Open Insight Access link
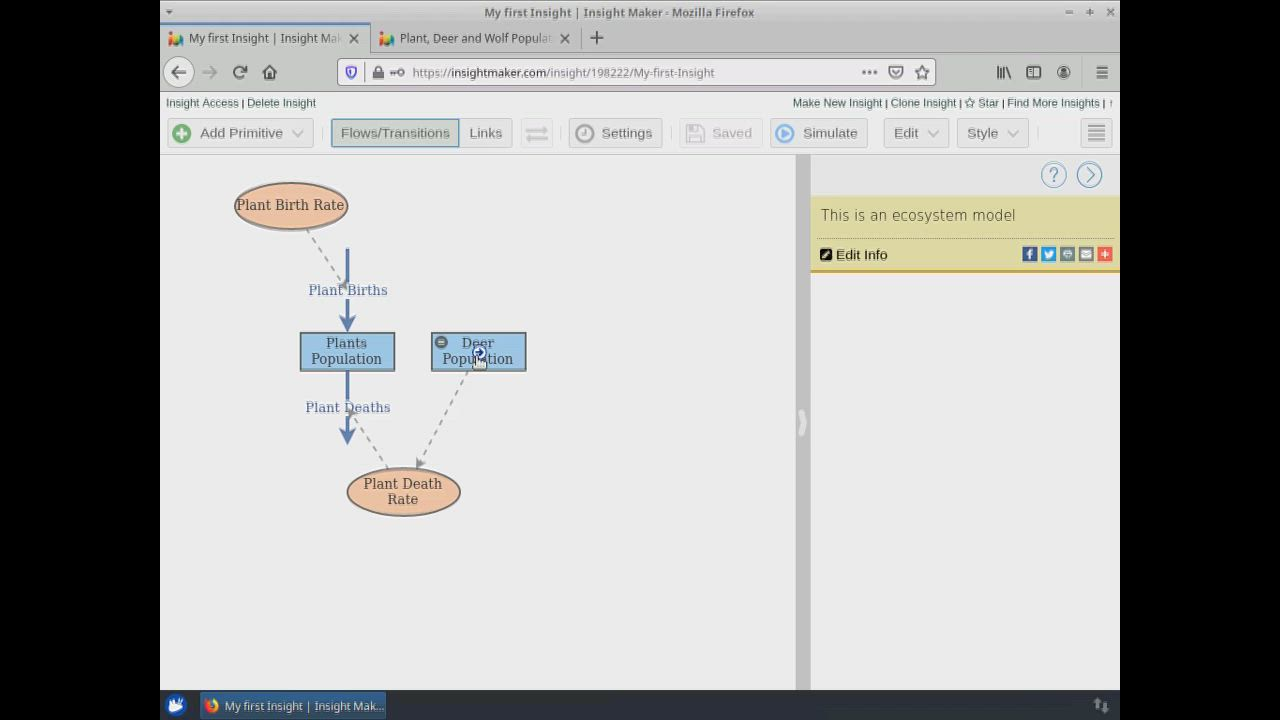This screenshot has height=720, width=1280. [x=202, y=103]
